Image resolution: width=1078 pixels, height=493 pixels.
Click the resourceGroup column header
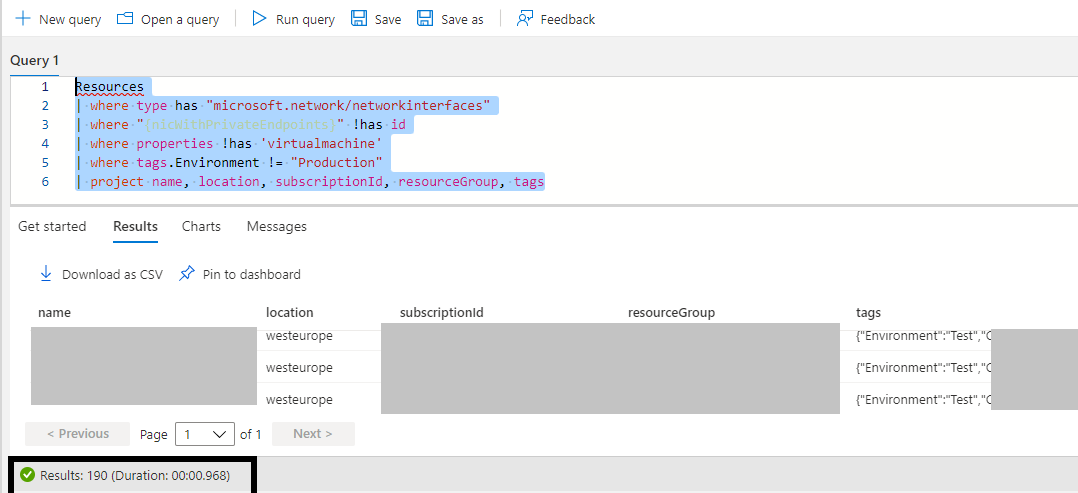pyautogui.click(x=671, y=313)
